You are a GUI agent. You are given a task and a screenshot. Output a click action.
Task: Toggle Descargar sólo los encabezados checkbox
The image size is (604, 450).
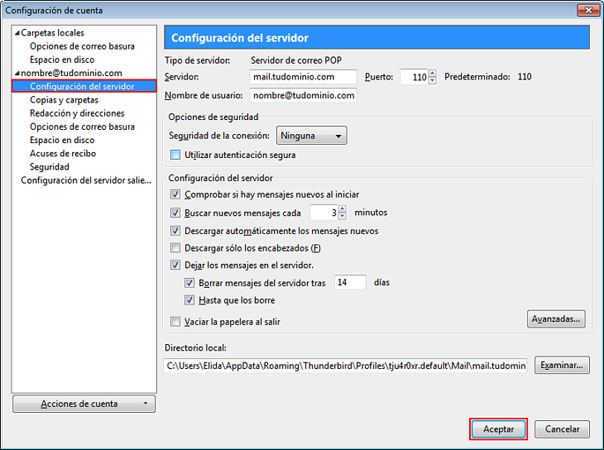coord(175,248)
